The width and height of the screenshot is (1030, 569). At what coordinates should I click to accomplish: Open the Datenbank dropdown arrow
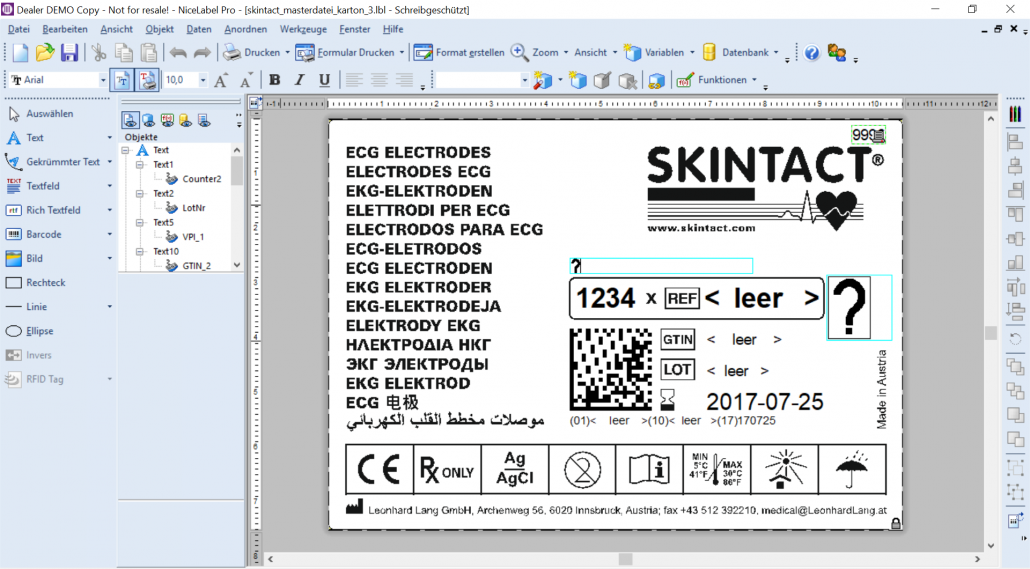pos(776,53)
